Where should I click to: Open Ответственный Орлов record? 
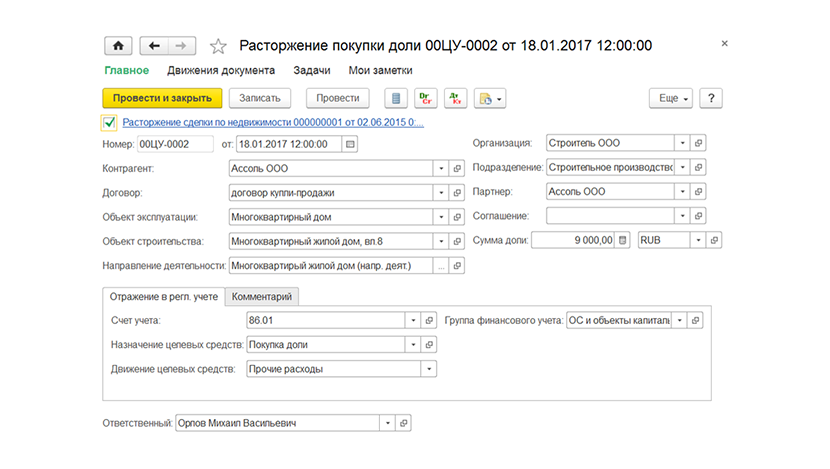point(404,423)
